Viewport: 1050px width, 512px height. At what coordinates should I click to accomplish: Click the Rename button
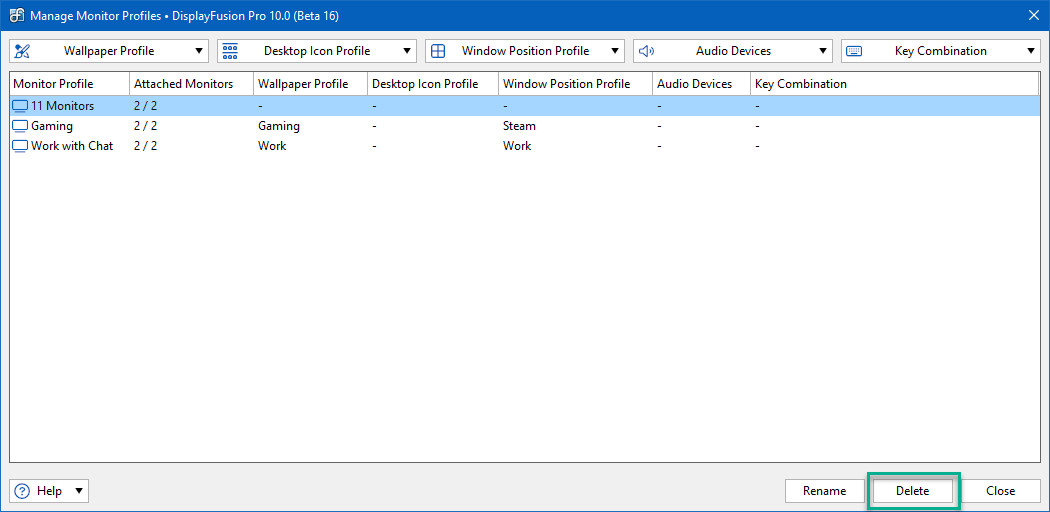824,491
